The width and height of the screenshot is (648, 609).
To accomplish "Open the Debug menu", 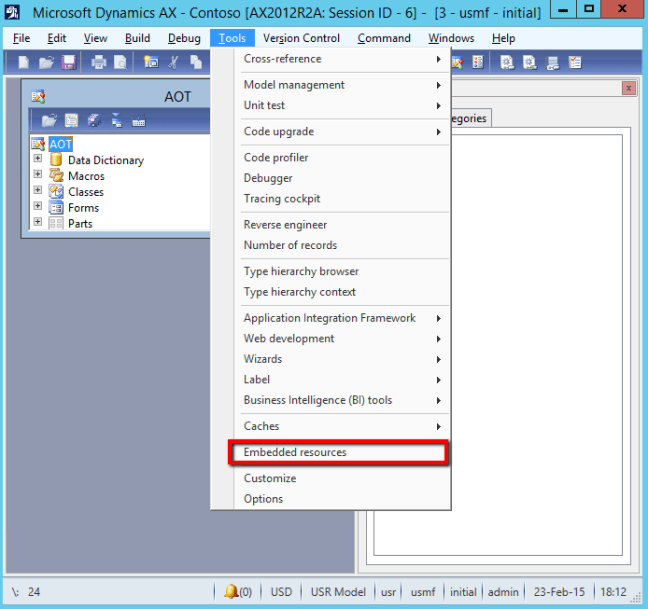I will click(184, 38).
